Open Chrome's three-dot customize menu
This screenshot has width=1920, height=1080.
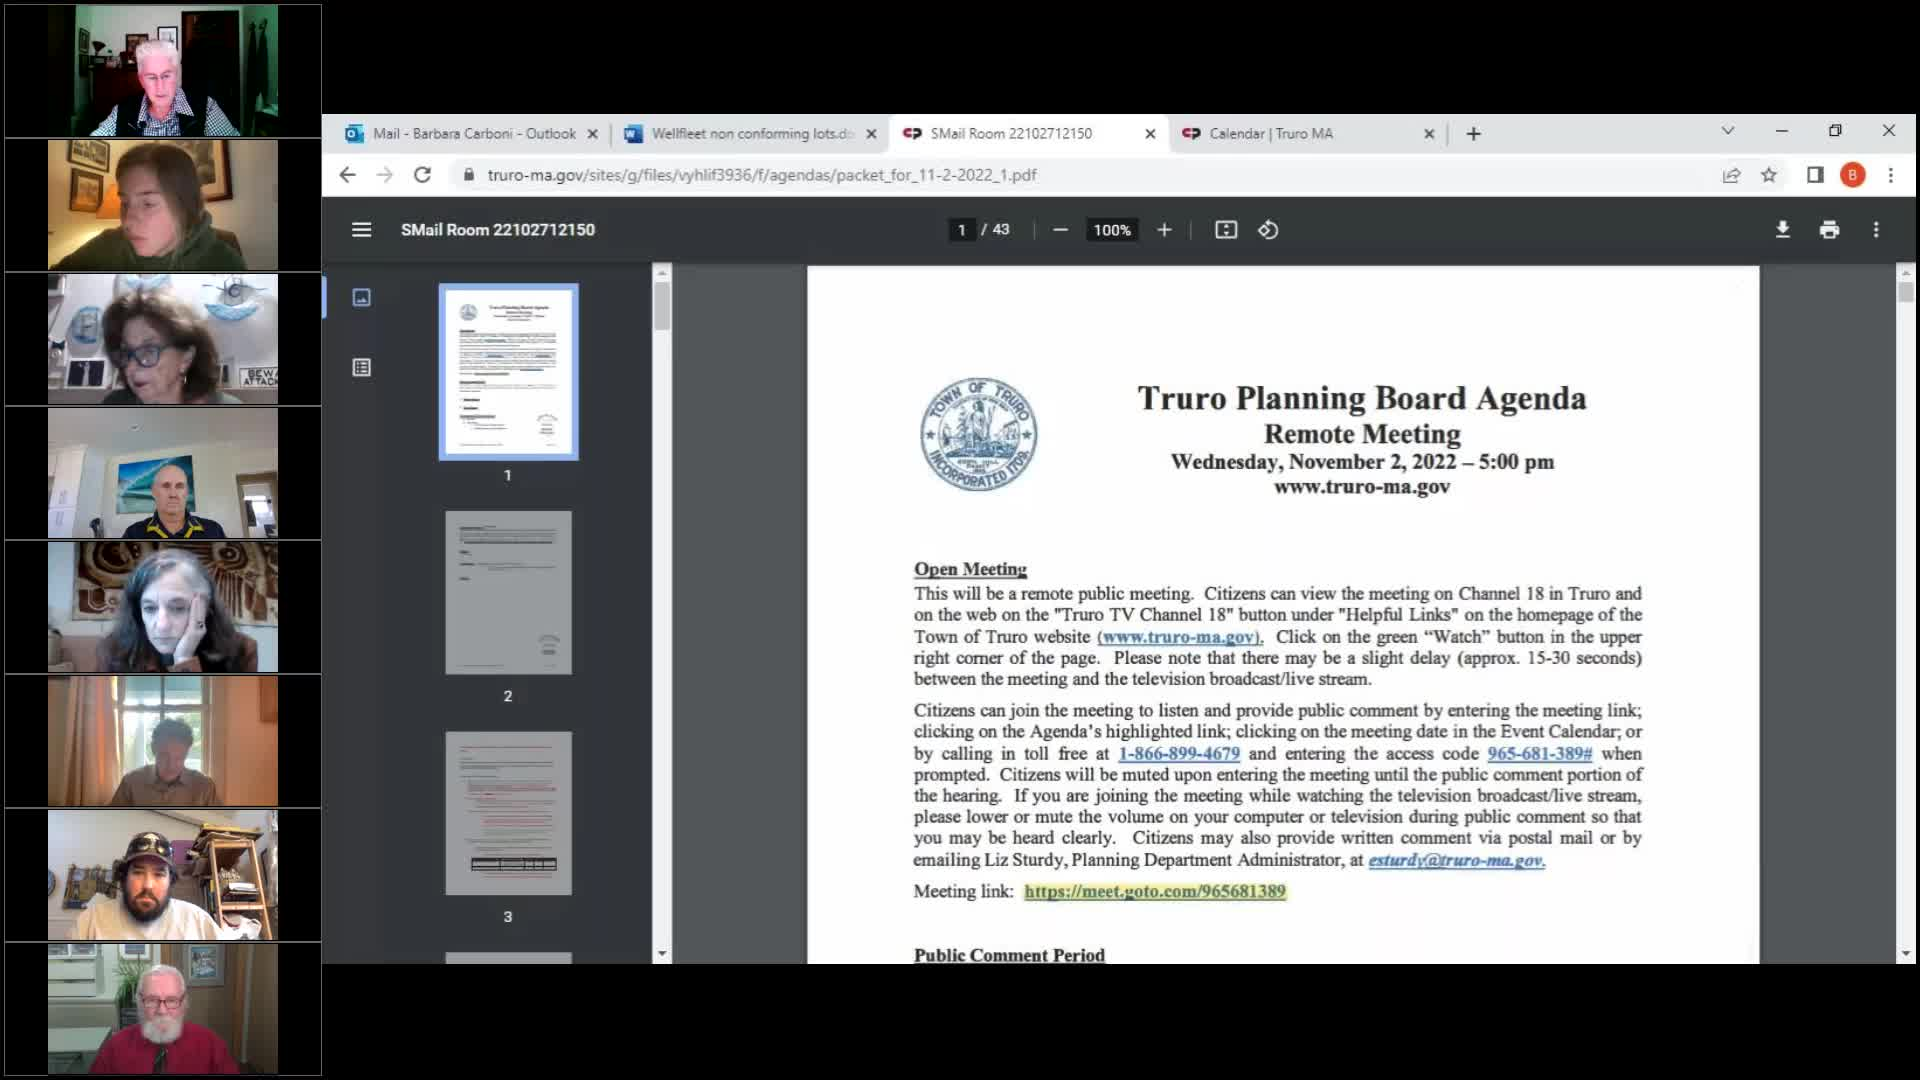(x=1892, y=174)
